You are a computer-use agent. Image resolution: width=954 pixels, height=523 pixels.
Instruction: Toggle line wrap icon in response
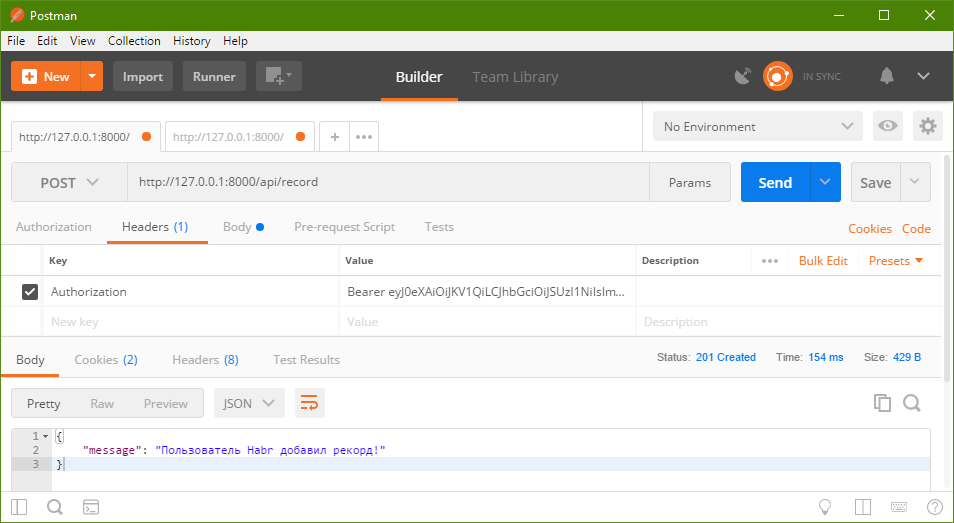pos(310,403)
